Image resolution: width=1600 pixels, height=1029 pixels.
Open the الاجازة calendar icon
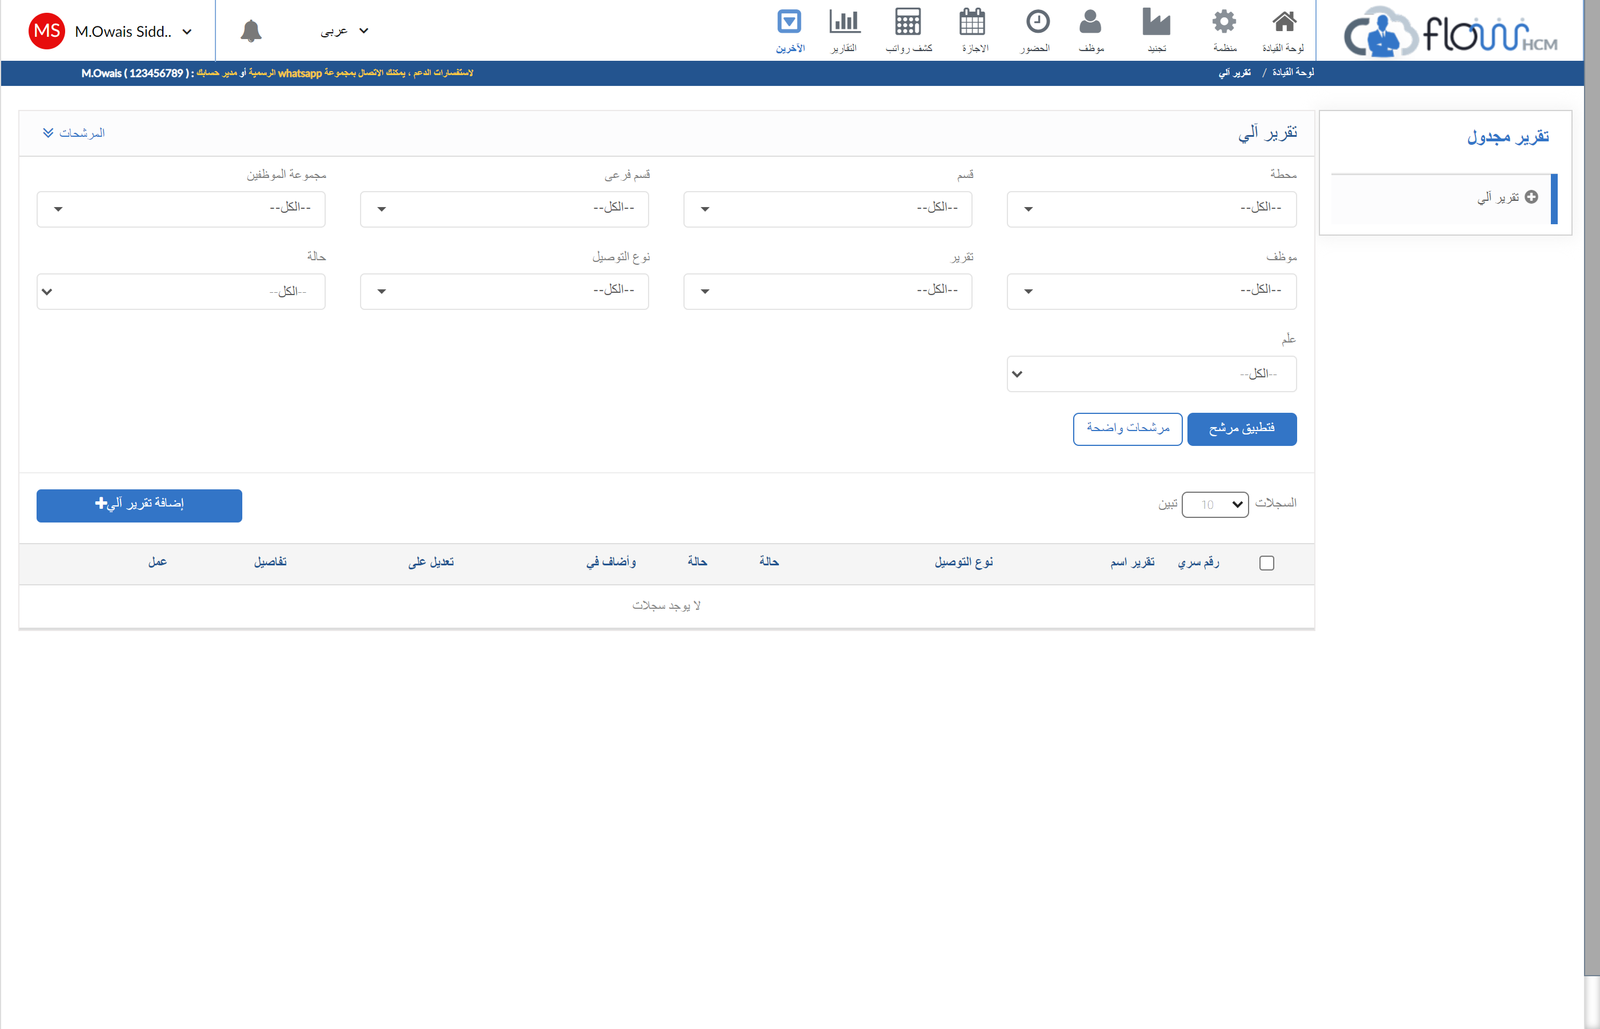point(972,23)
